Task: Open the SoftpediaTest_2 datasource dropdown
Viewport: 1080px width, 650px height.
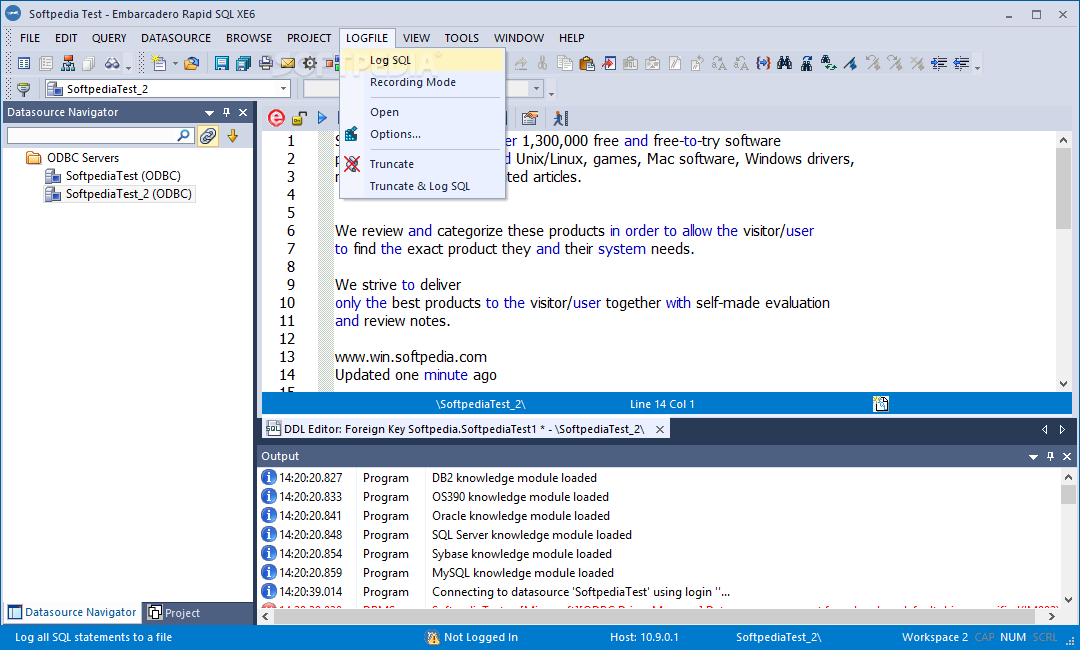Action: [283, 89]
